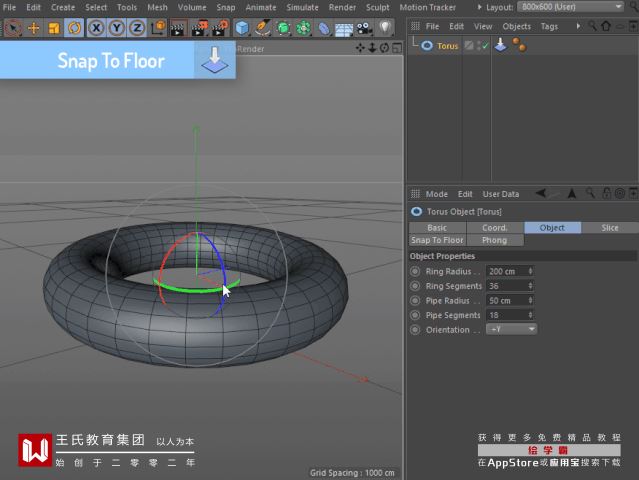Open the Snap To Floor tab
This screenshot has width=639, height=480.
pos(437,240)
